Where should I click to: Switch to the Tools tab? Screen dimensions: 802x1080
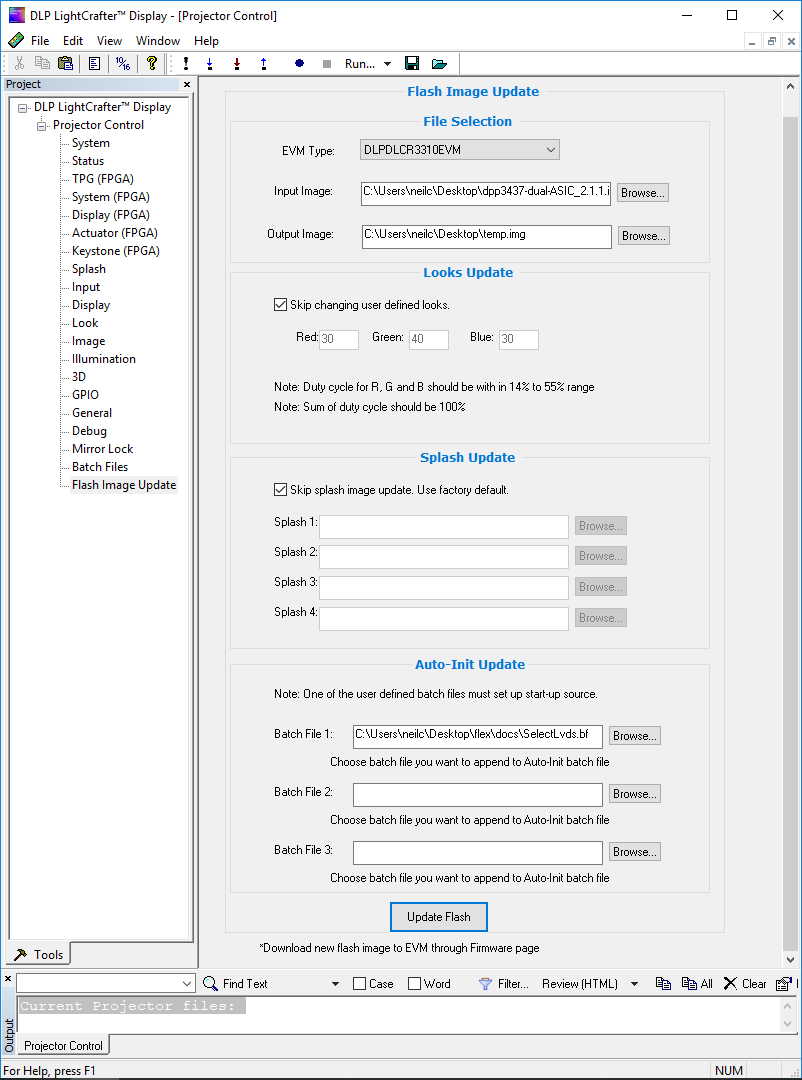click(x=39, y=954)
